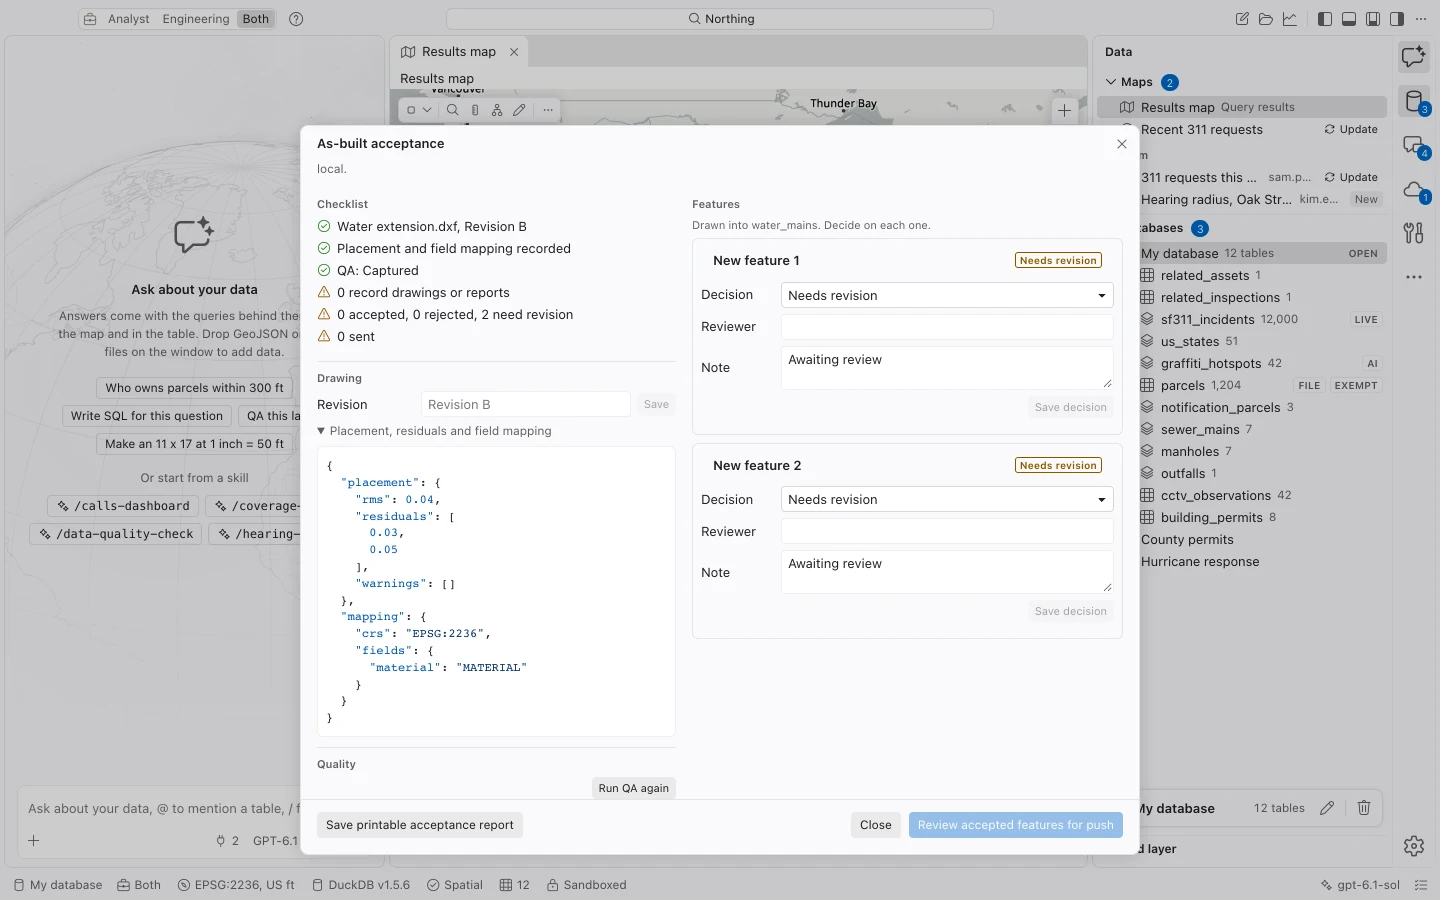Open the database sidebar icon with badge 3
This screenshot has width=1440, height=900.
coord(1414,101)
